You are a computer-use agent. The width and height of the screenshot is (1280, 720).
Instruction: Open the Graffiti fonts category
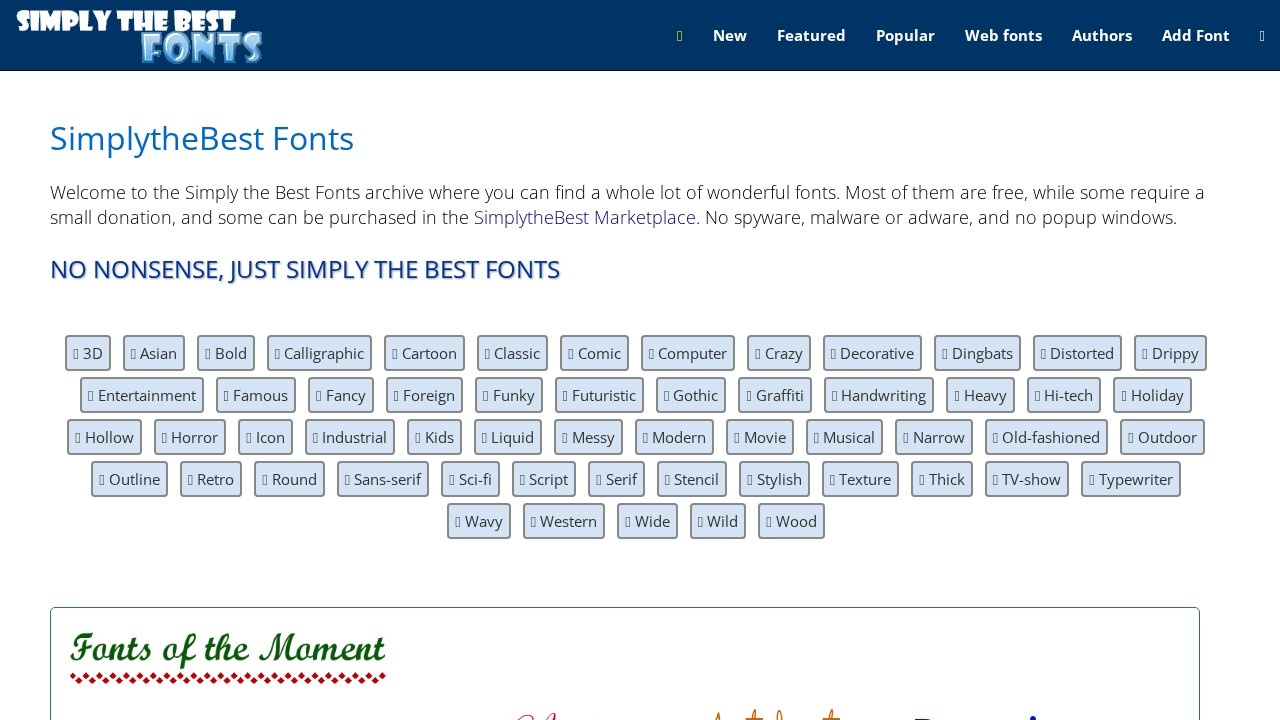774,395
